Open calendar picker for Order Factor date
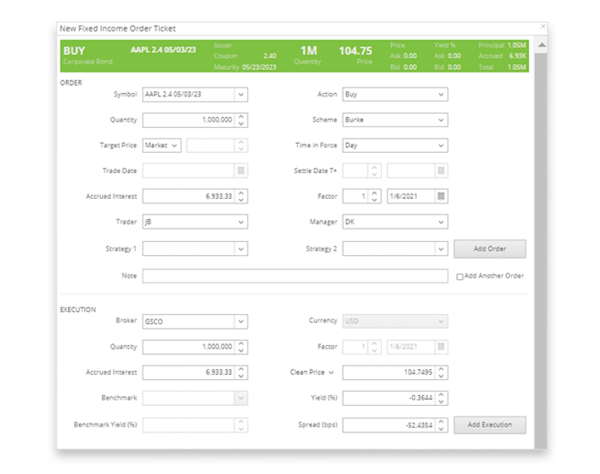Screen dimensions: 600x474 [441, 196]
